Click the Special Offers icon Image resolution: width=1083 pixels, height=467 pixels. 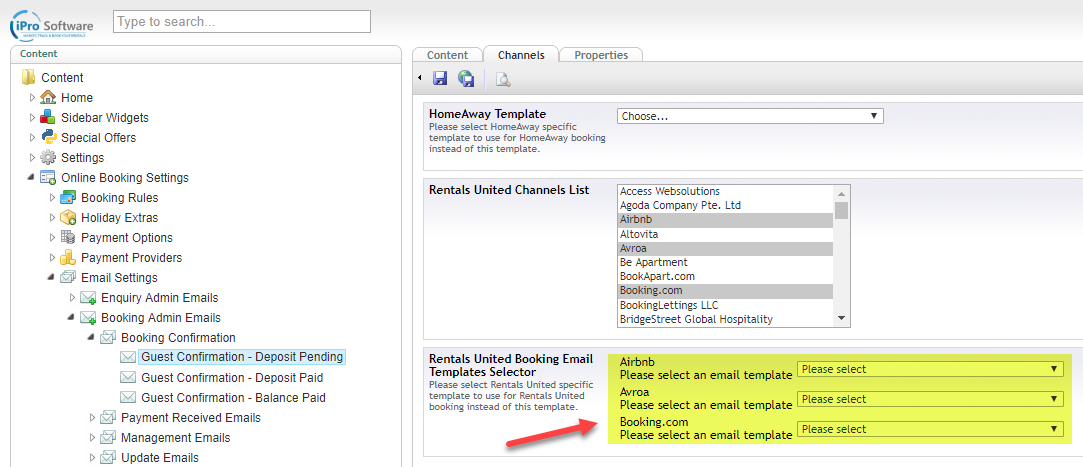(48, 137)
